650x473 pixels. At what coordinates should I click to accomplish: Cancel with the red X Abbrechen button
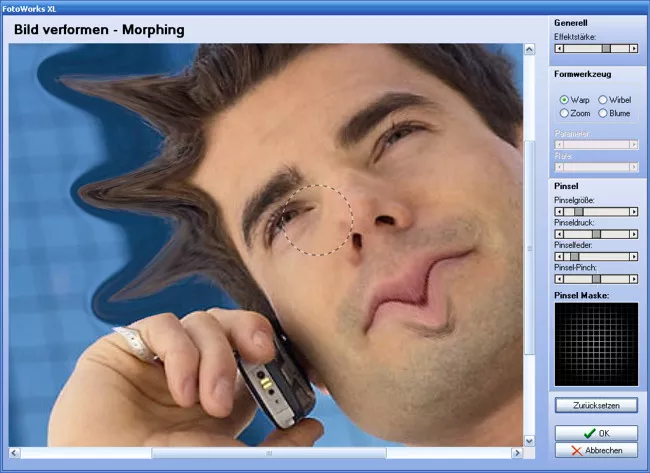click(596, 450)
